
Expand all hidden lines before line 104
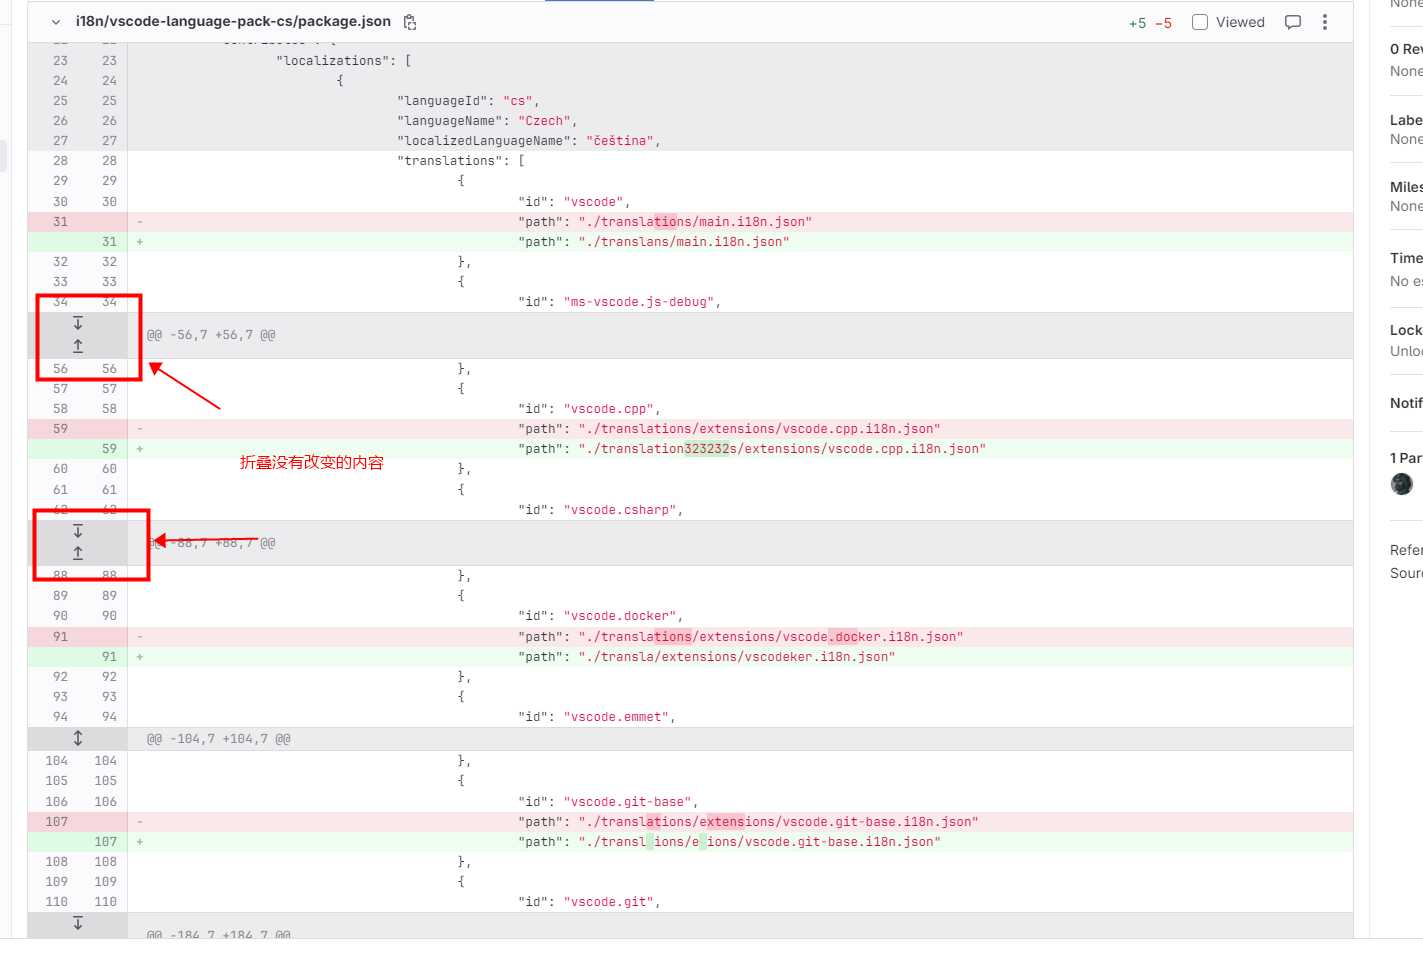click(78, 738)
